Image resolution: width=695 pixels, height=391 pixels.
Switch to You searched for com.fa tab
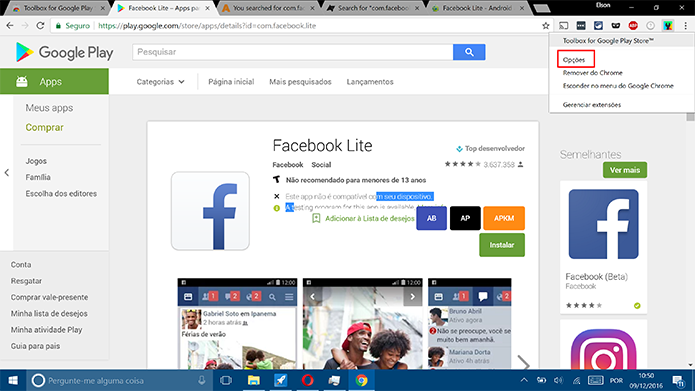[x=268, y=8]
